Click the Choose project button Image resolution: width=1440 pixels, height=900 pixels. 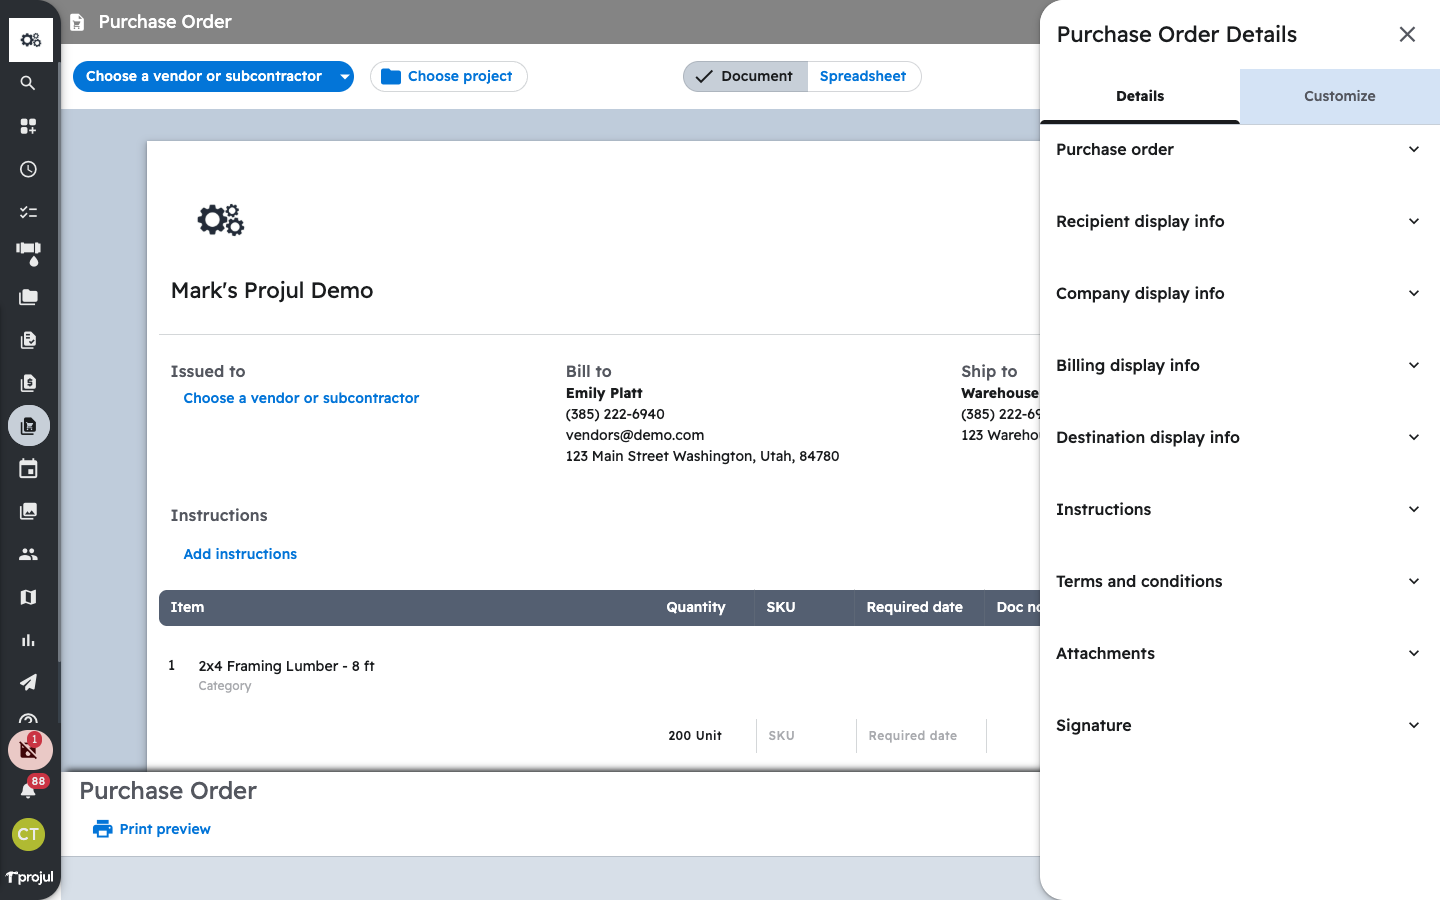pos(449,76)
